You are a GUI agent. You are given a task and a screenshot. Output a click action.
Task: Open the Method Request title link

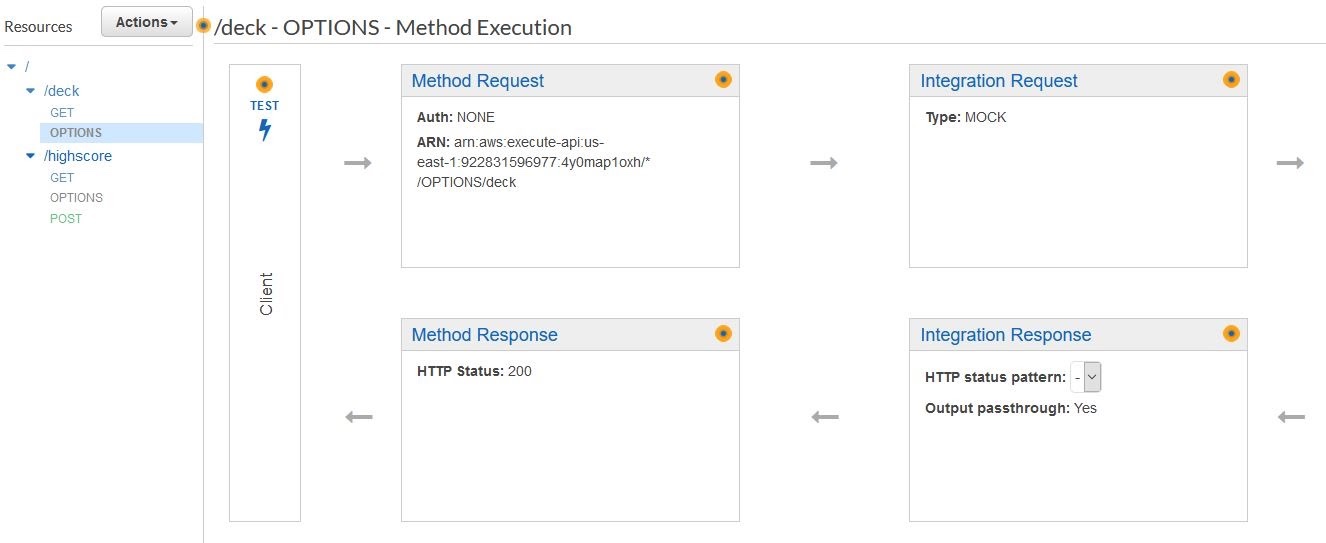tap(478, 81)
